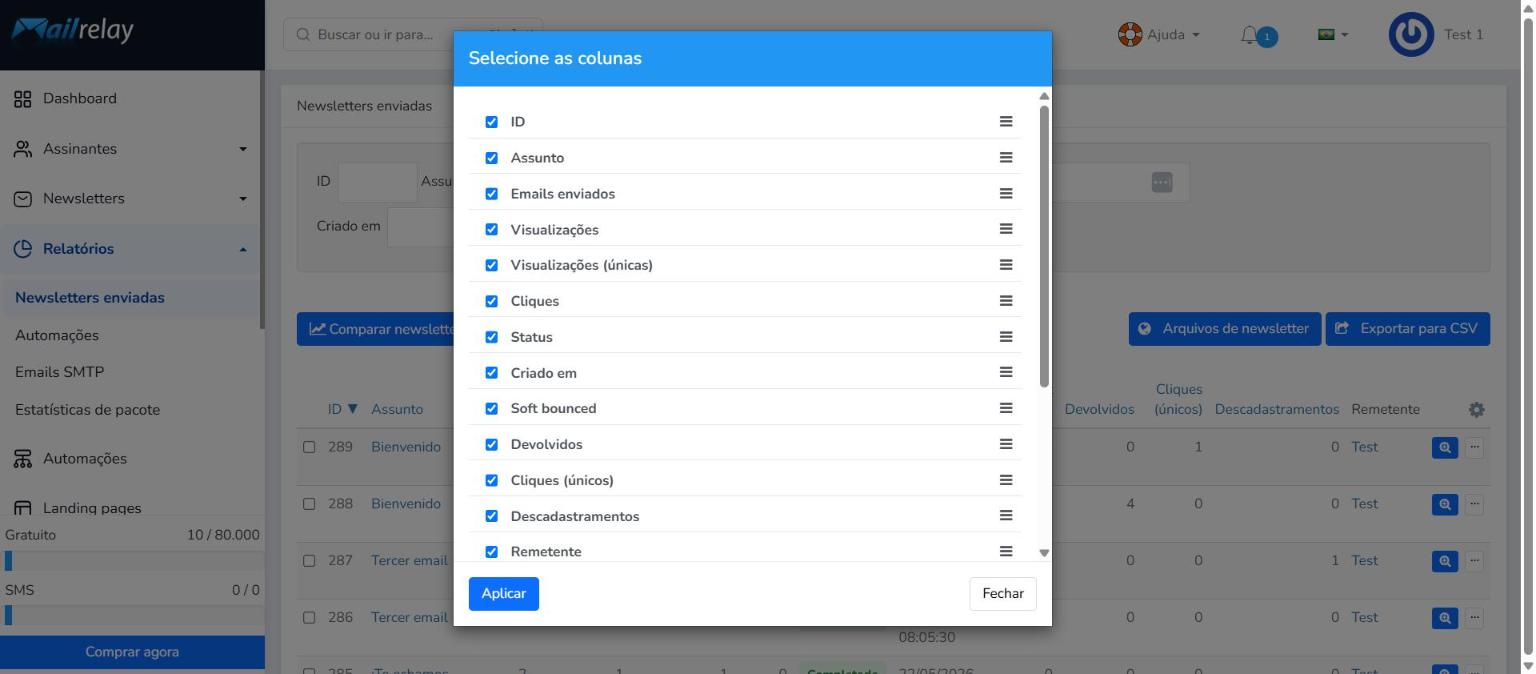This screenshot has height=674, width=1536.
Task: Toggle the Visualizações (únicas) checkbox
Action: (491, 265)
